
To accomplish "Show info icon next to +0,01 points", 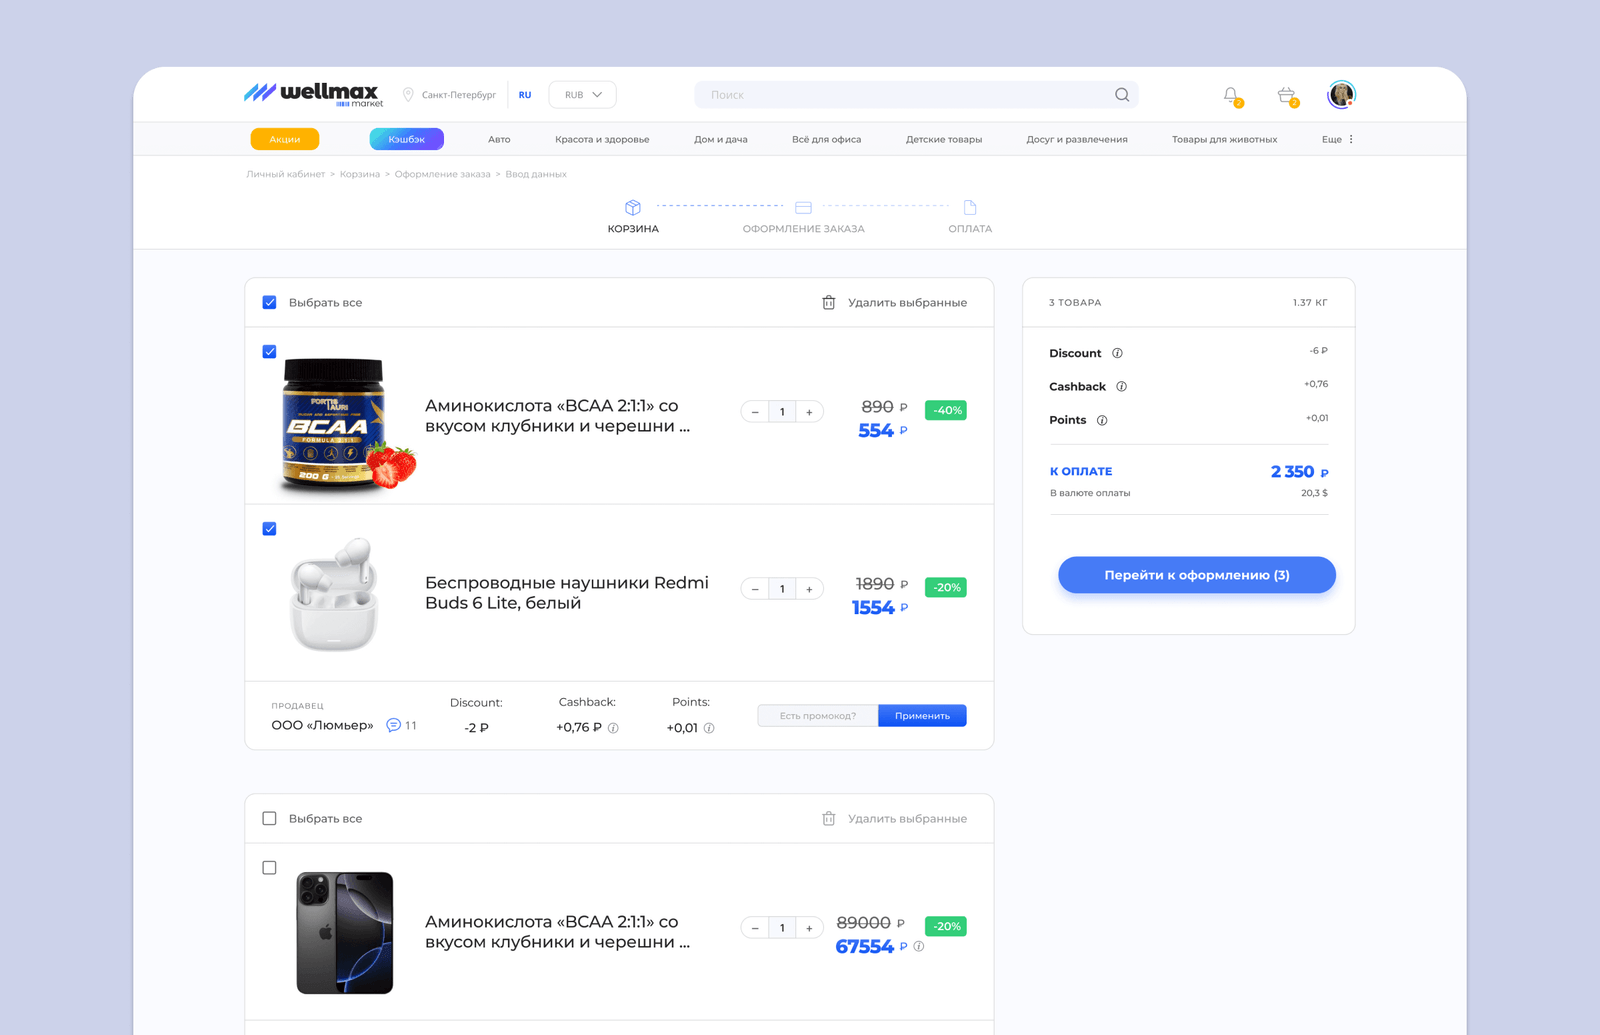I will [709, 728].
